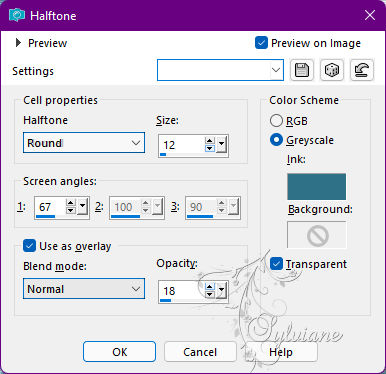The width and height of the screenshot is (386, 374).
Task: Click the Save preset floppy disk icon
Action: (302, 70)
